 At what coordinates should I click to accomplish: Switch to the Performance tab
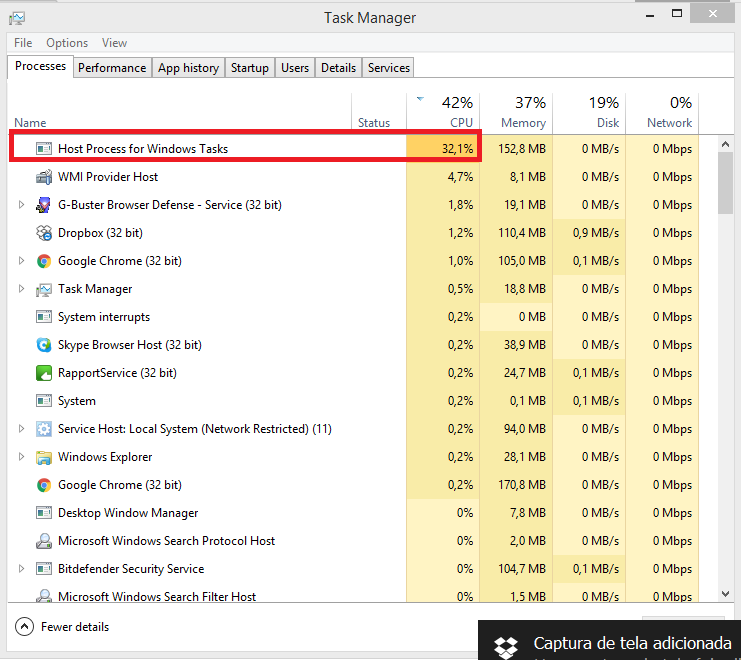(112, 68)
